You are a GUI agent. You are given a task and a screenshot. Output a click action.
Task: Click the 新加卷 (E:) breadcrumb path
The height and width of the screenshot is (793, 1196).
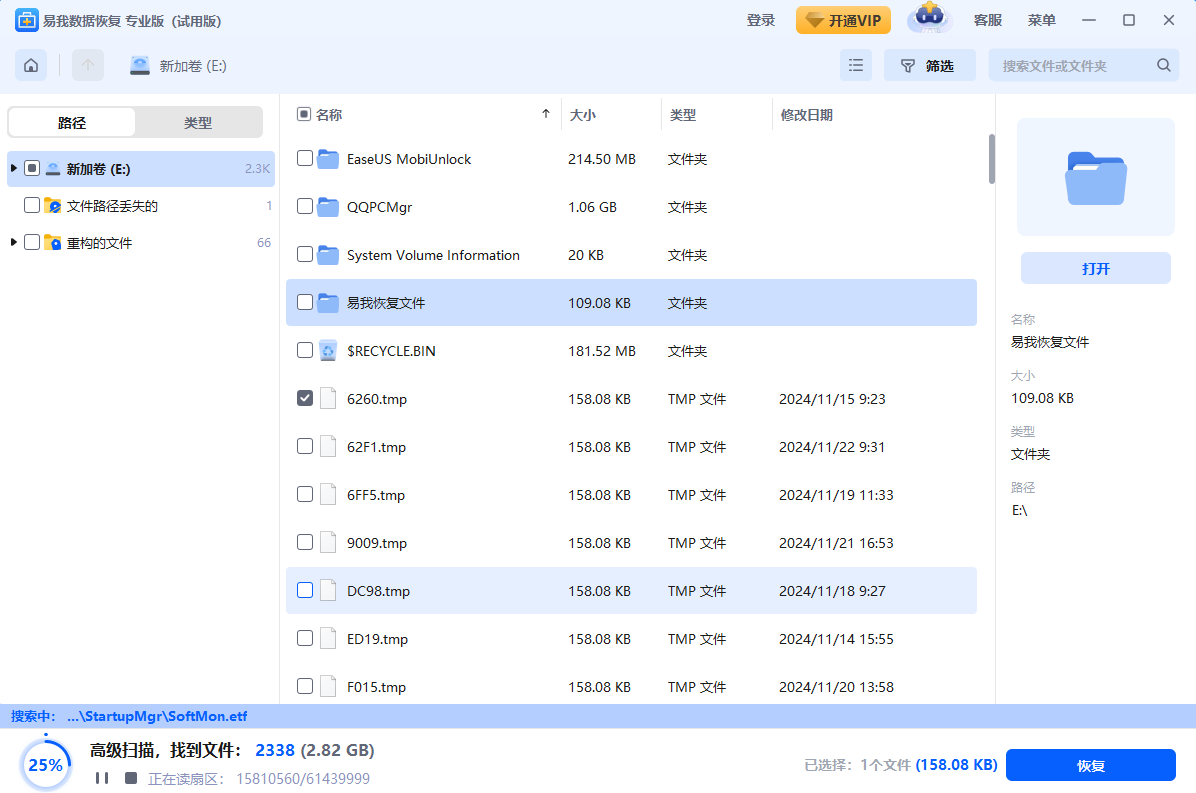[193, 66]
